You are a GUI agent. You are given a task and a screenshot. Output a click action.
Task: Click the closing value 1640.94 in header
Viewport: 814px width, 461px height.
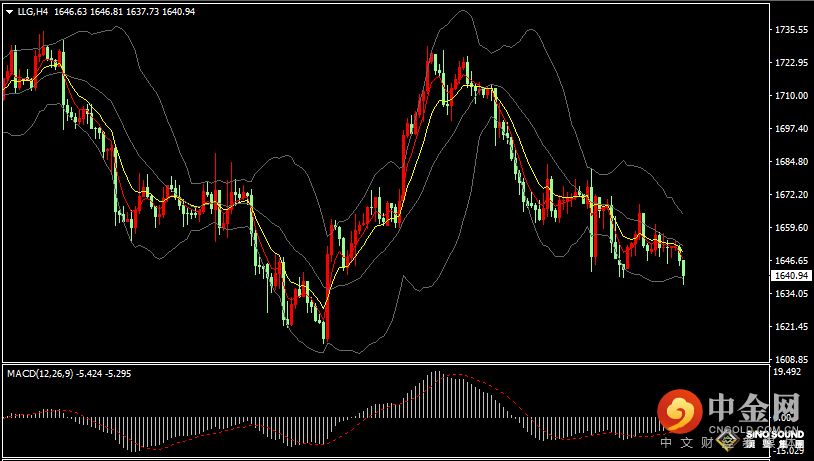pyautogui.click(x=179, y=11)
